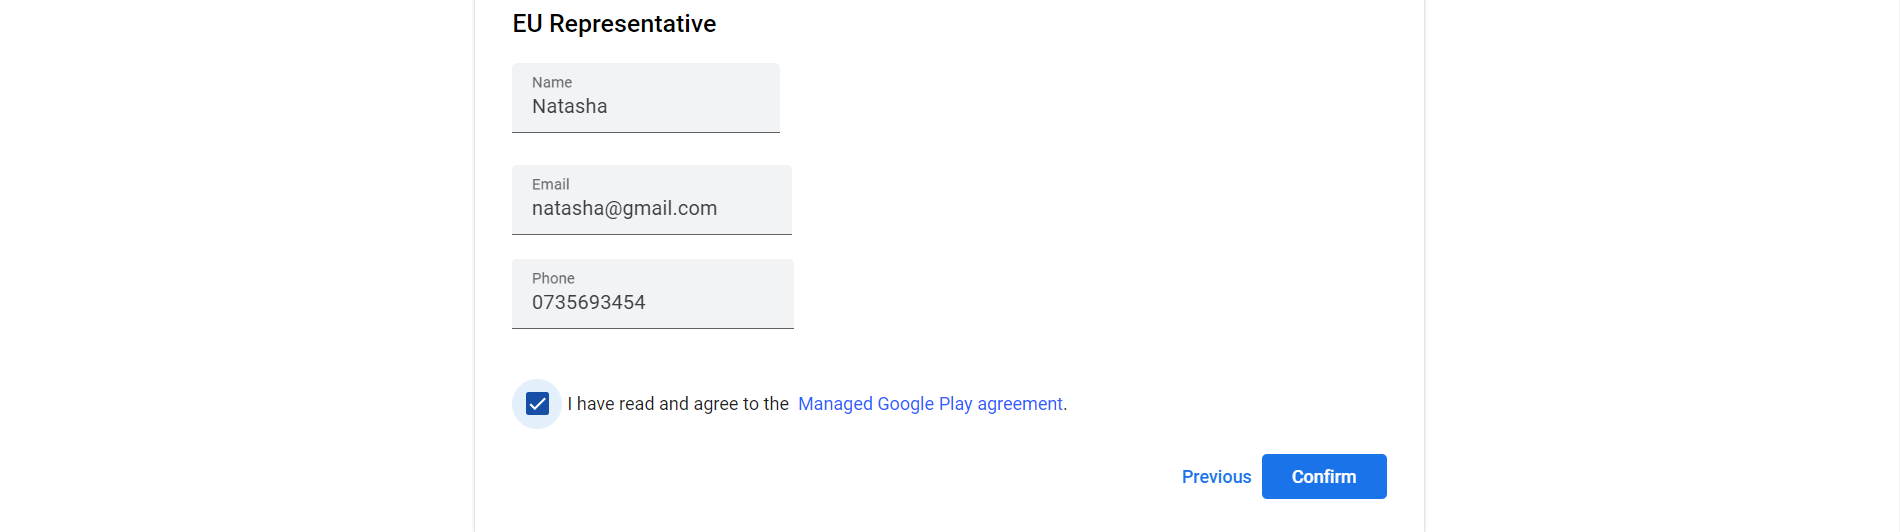Click the EU Representative heading
The height and width of the screenshot is (532, 1900).
click(x=614, y=24)
